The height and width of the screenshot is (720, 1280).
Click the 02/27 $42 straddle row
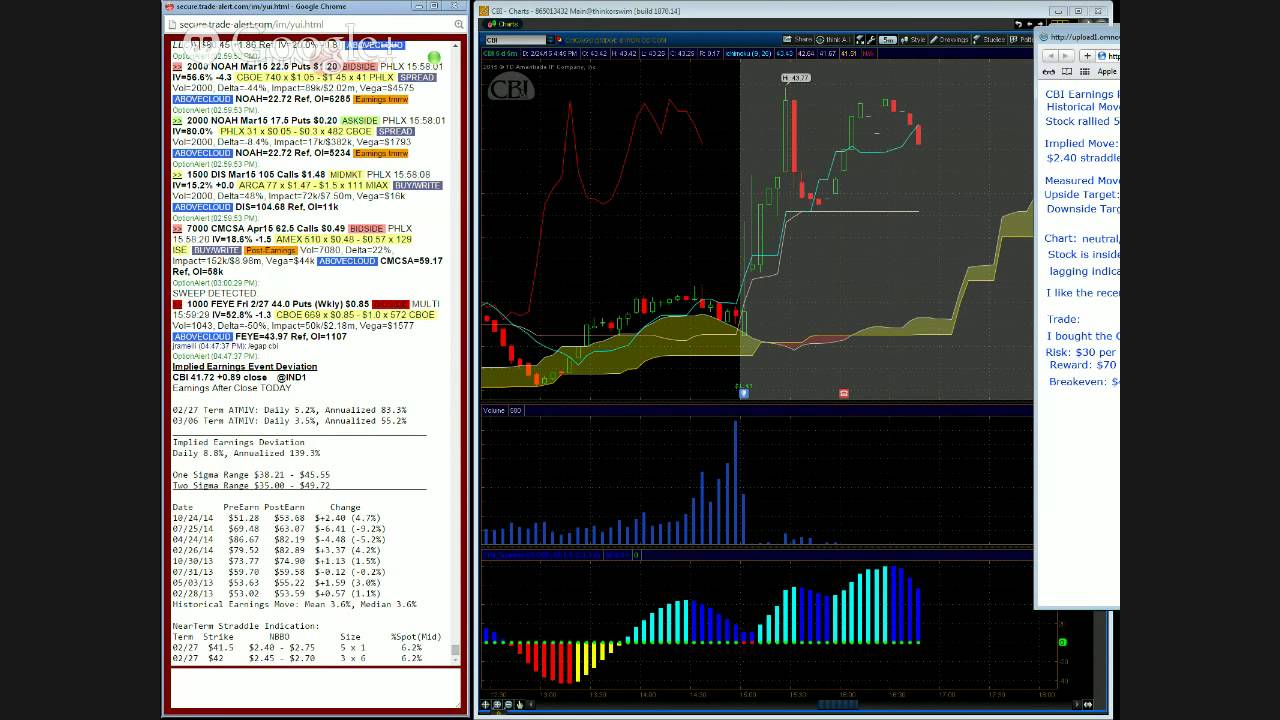[x=297, y=658]
